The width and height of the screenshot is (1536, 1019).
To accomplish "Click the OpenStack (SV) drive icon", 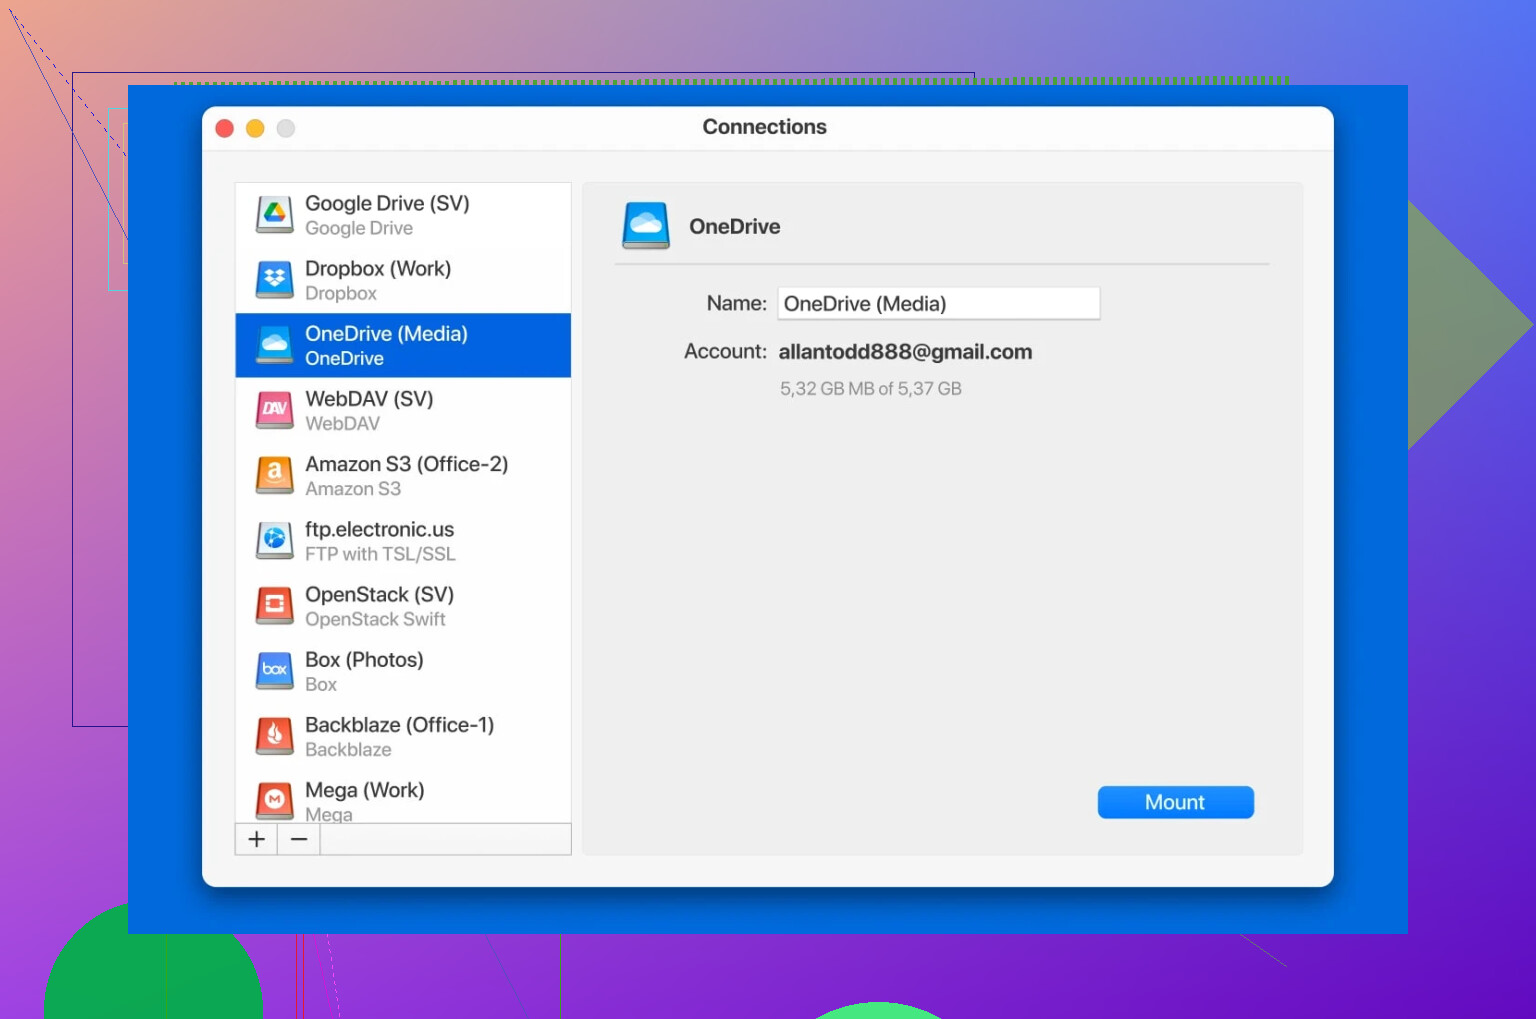I will tap(274, 606).
